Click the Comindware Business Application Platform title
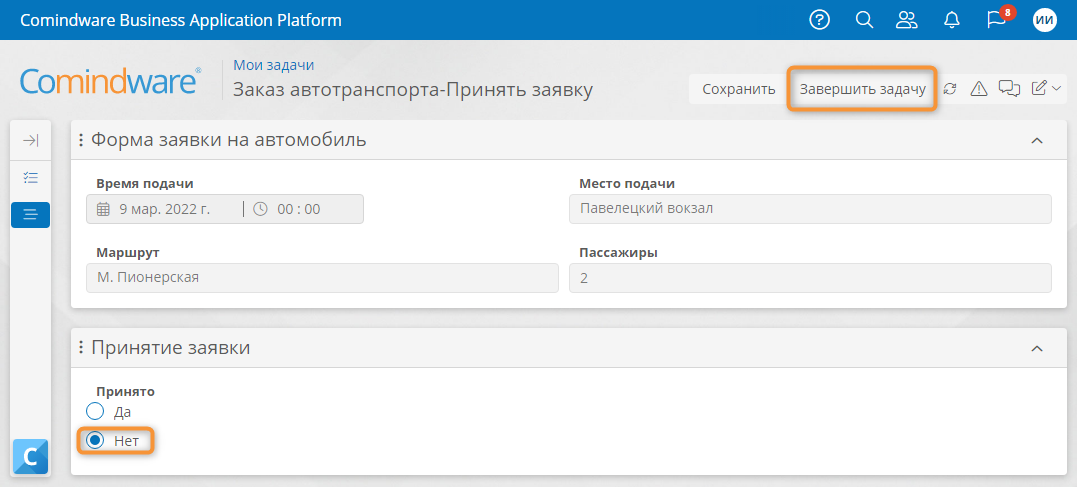1077x487 pixels. click(x=181, y=21)
